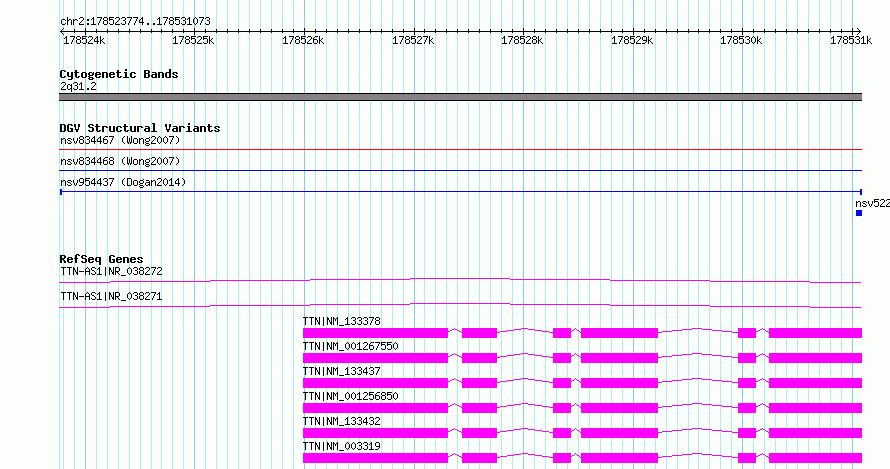Click the 178524k ruler tick label
890x469 pixels.
pos(84,40)
